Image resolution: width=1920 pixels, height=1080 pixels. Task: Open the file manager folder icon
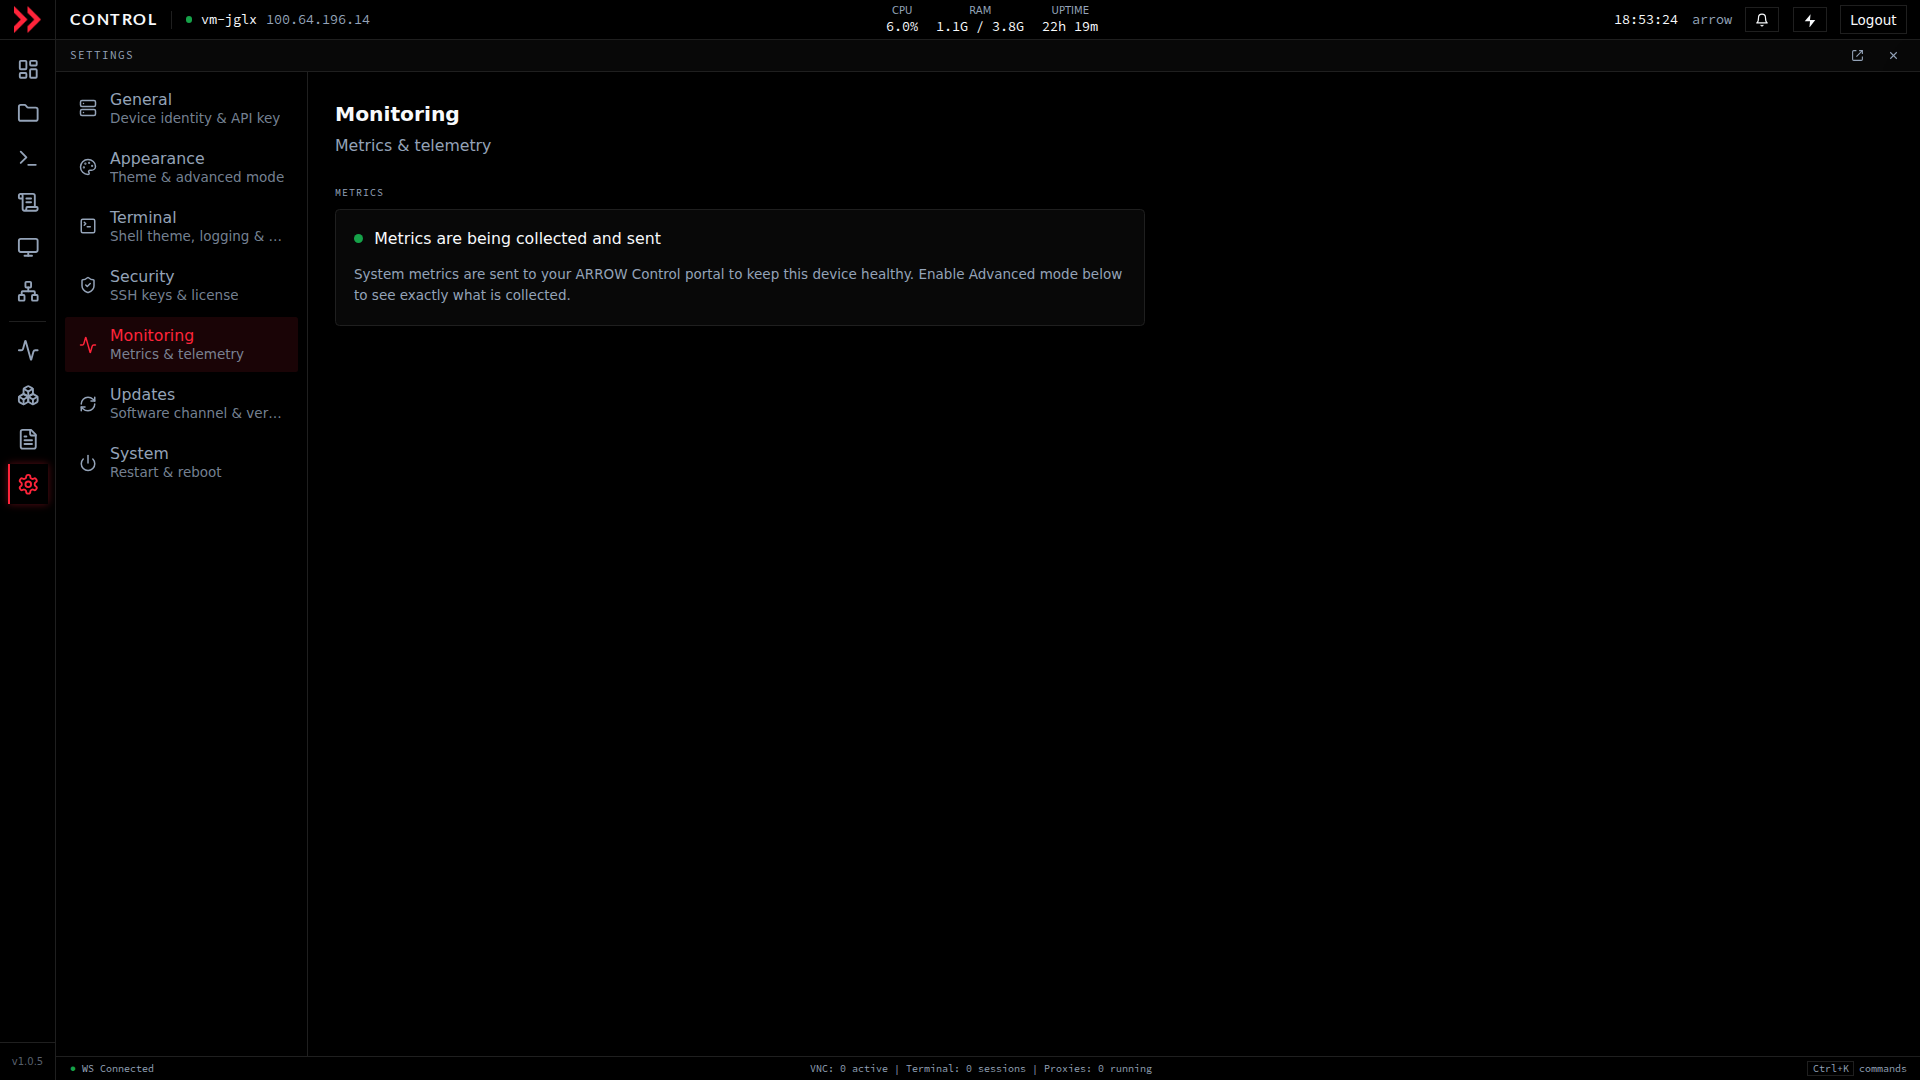[x=28, y=113]
